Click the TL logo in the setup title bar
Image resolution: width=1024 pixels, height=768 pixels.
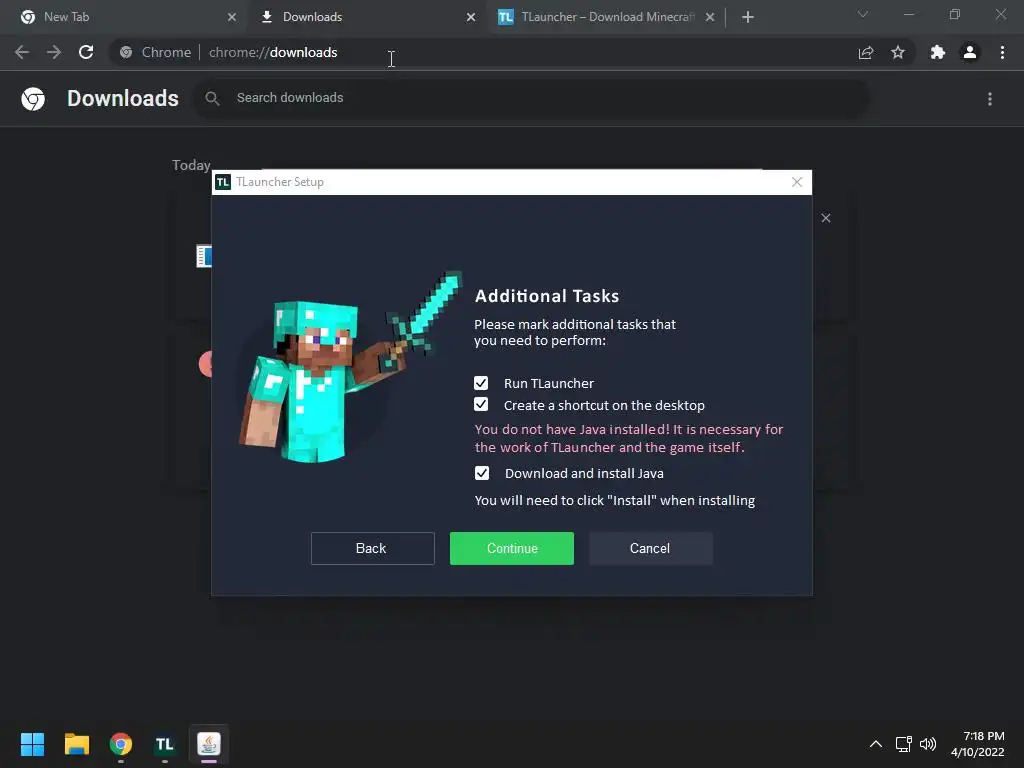pos(223,182)
